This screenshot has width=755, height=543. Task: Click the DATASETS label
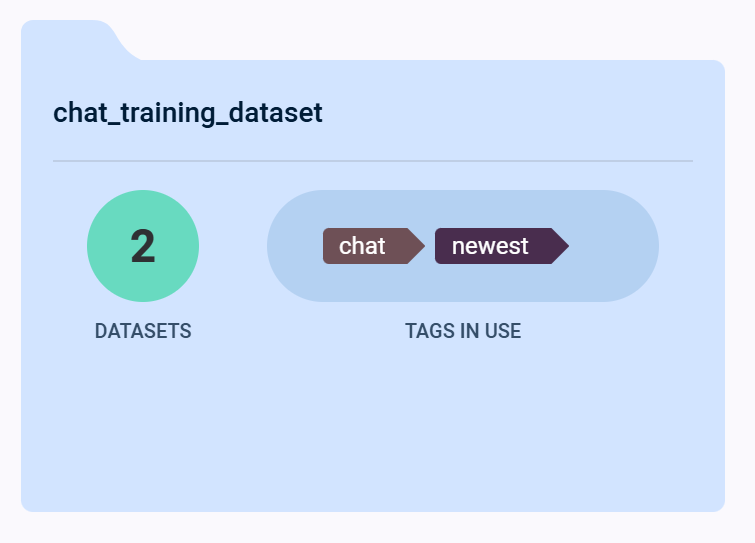coord(143,331)
